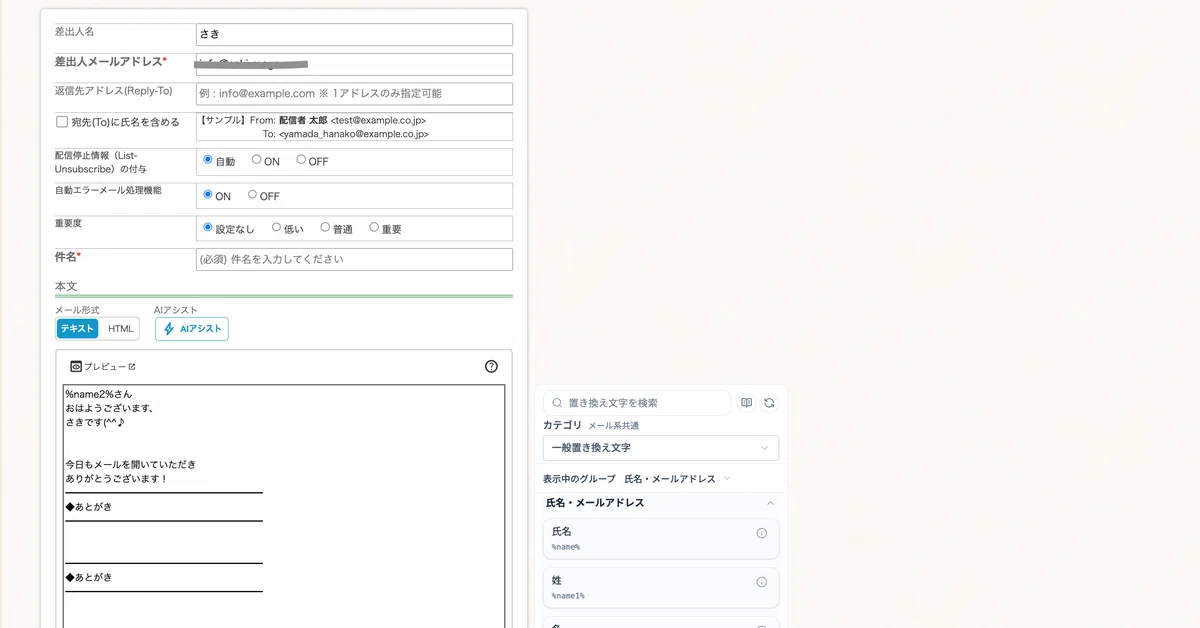Viewport: 1200px width, 628px height.
Task: Click the おはようございます、 line
Action: coord(110,408)
